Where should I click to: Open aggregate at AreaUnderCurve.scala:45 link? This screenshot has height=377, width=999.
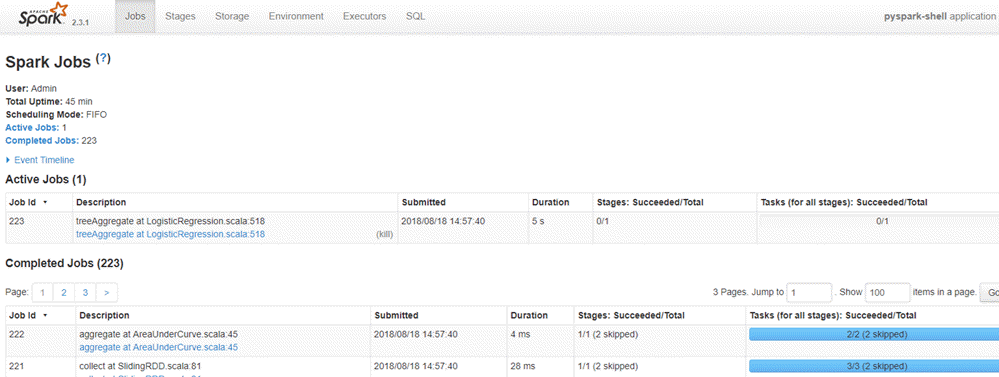(159, 347)
